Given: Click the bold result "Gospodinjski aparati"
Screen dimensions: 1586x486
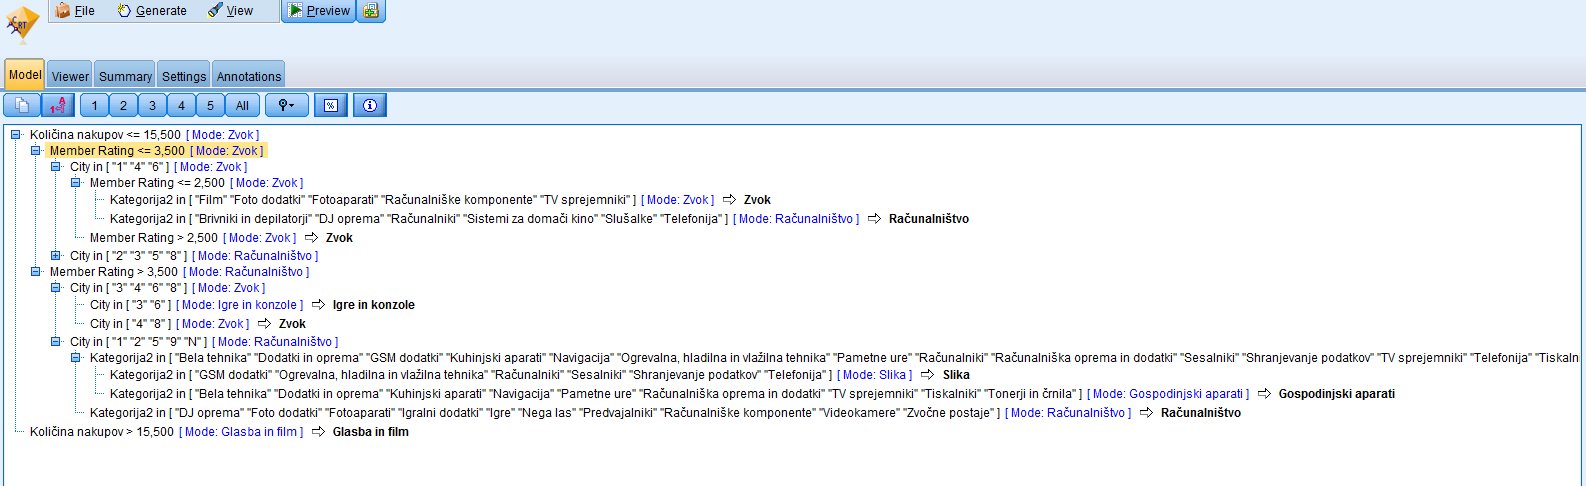Looking at the screenshot, I should click(1336, 394).
